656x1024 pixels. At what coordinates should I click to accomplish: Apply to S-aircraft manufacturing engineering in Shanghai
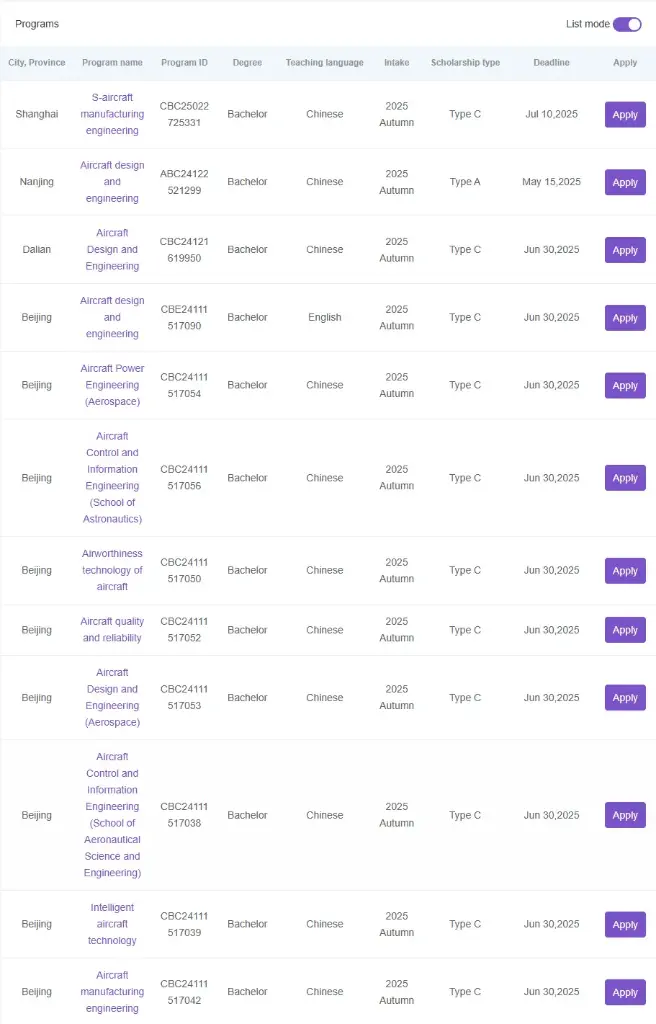[x=625, y=114]
